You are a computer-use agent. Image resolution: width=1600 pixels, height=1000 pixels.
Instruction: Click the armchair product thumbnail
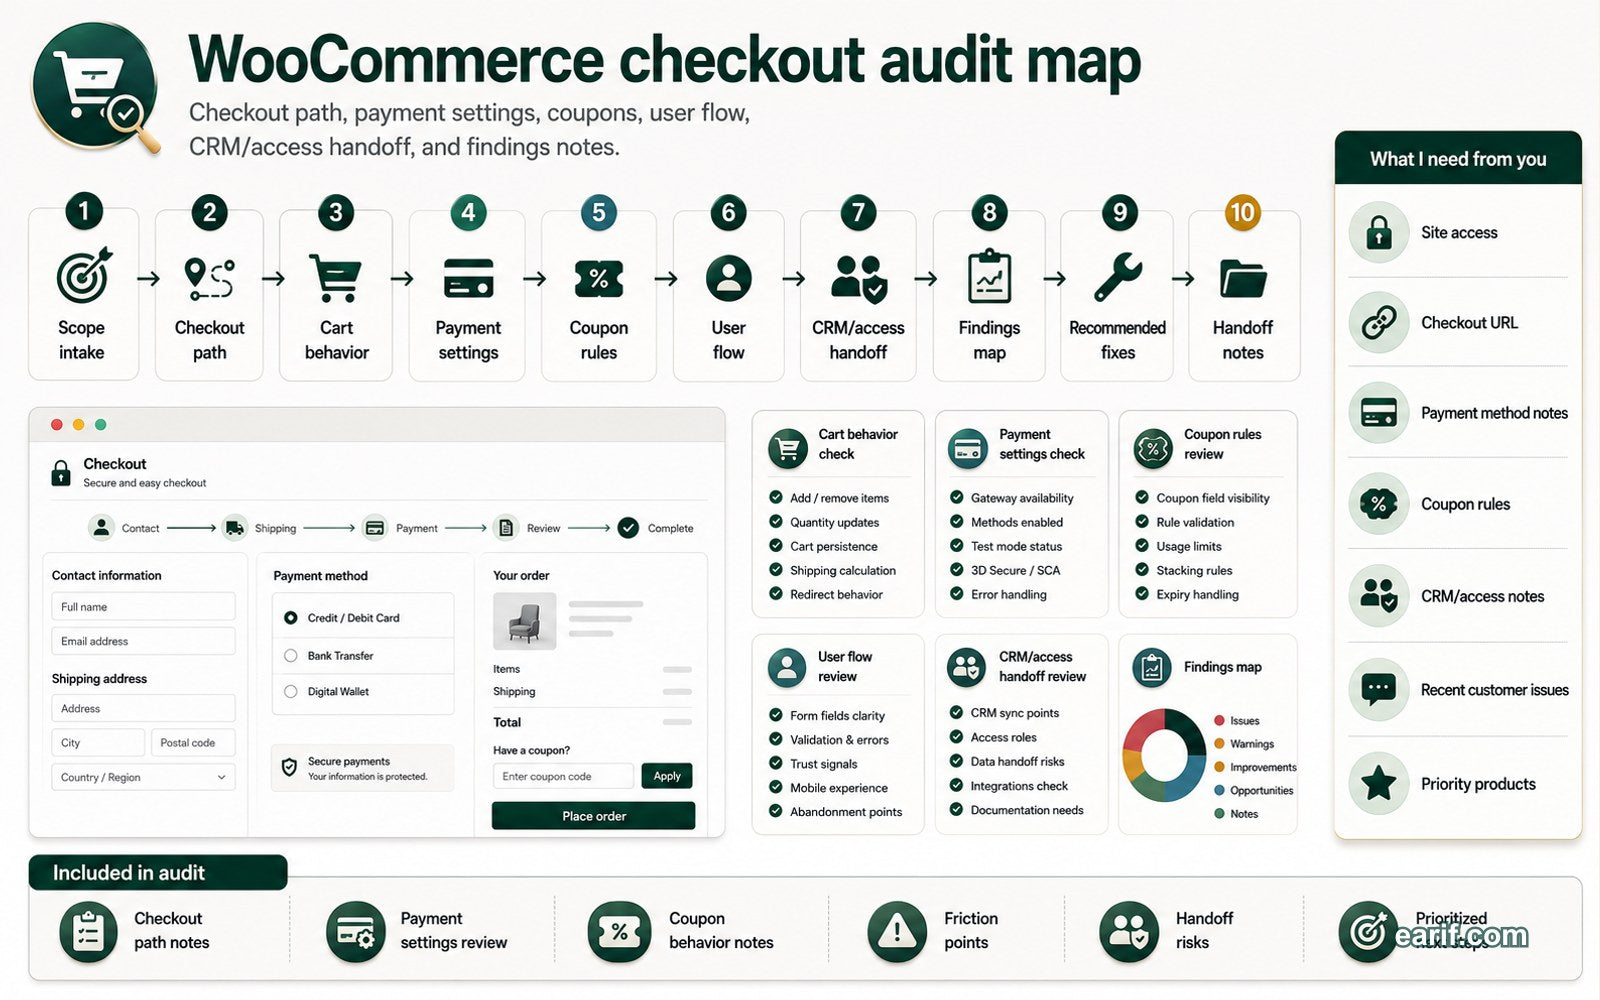coord(524,622)
